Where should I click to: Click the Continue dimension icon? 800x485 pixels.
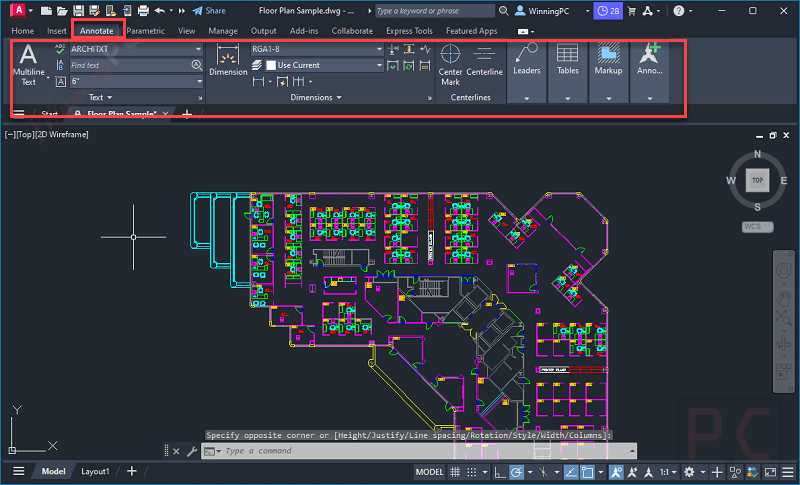(298, 81)
